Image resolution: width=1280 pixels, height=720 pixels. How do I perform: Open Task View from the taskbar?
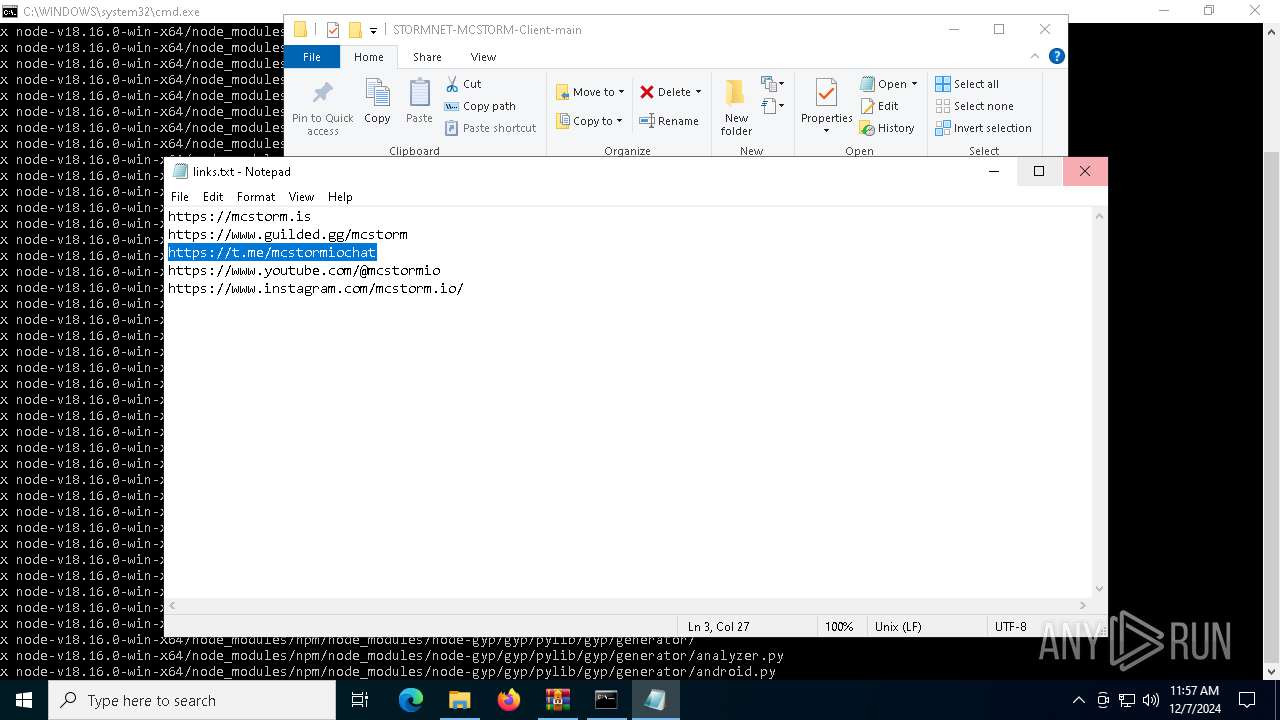[360, 700]
